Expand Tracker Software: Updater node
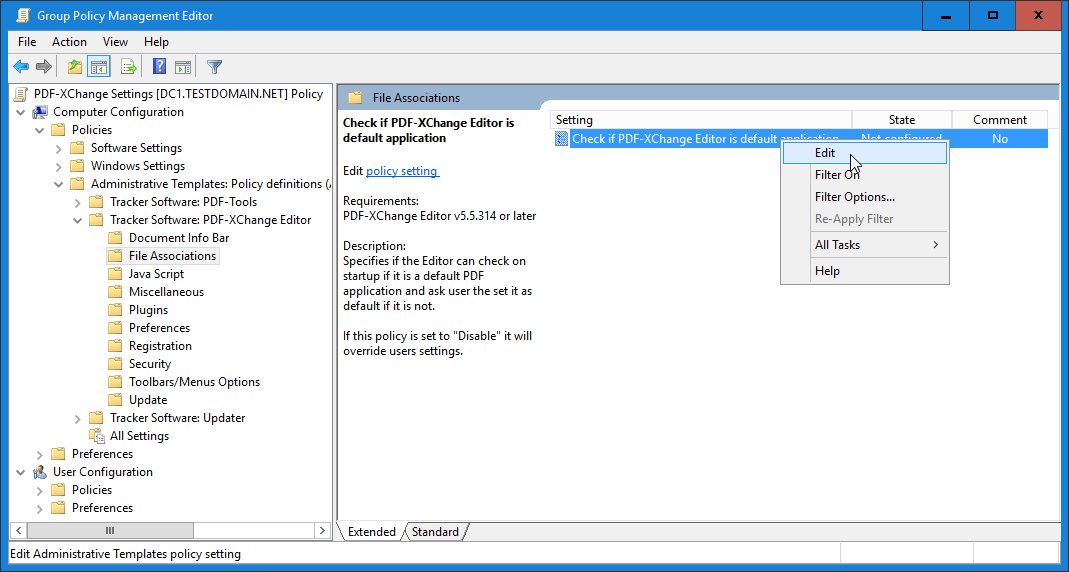Viewport: 1069px width, 572px height. pos(78,419)
